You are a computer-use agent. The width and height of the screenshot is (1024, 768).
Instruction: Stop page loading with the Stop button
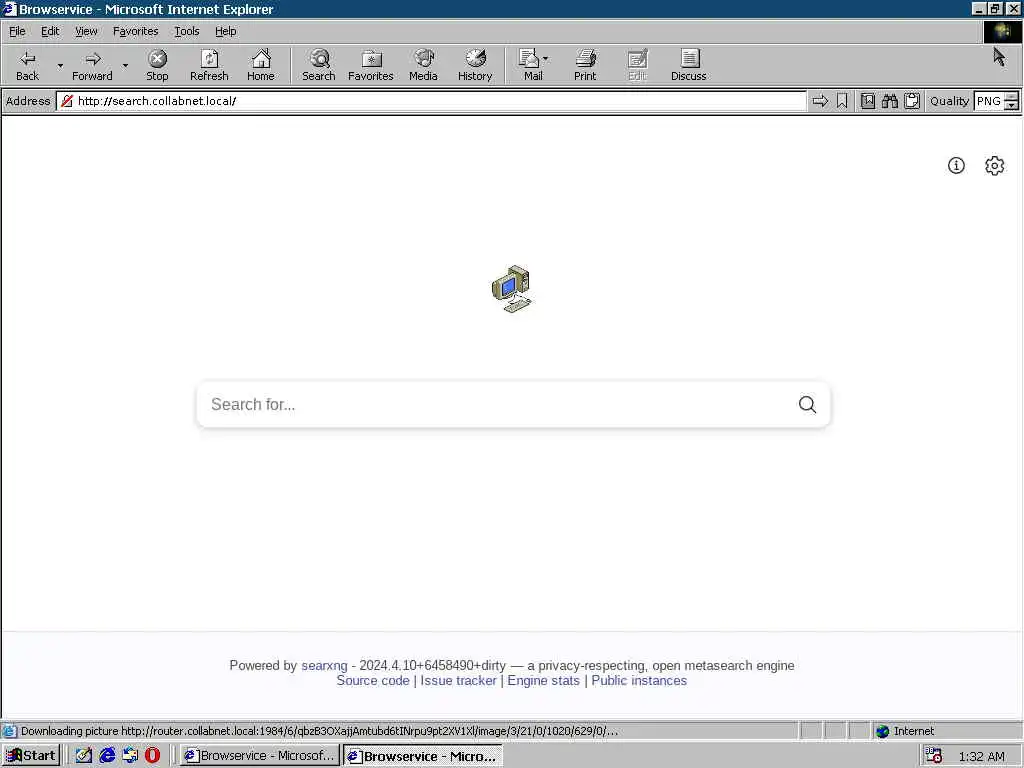(157, 65)
